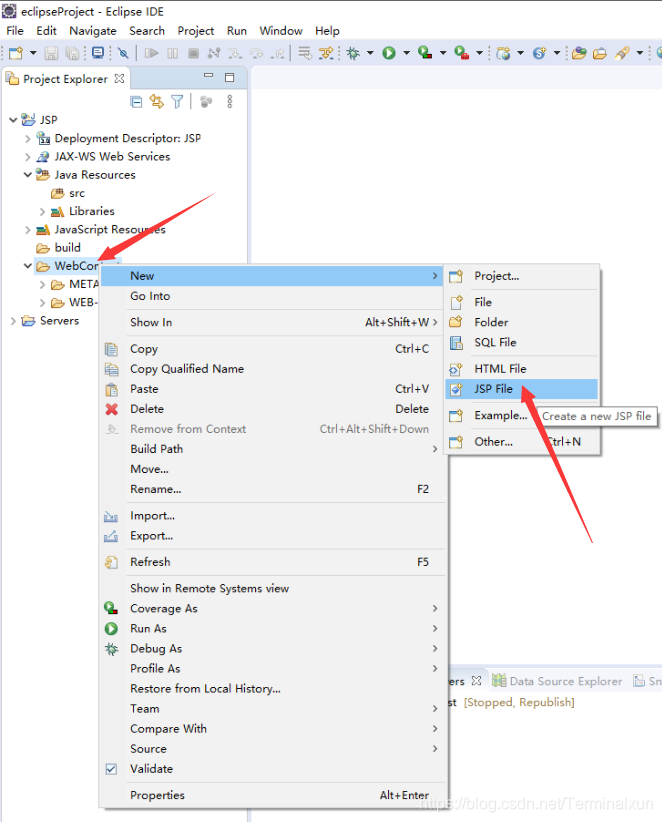The image size is (662, 822).
Task: Click the Resume debug toolbar icon
Action: tap(151, 53)
